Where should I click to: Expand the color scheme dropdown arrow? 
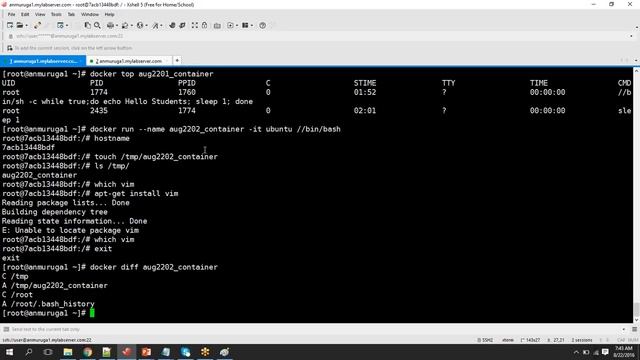click(131, 25)
